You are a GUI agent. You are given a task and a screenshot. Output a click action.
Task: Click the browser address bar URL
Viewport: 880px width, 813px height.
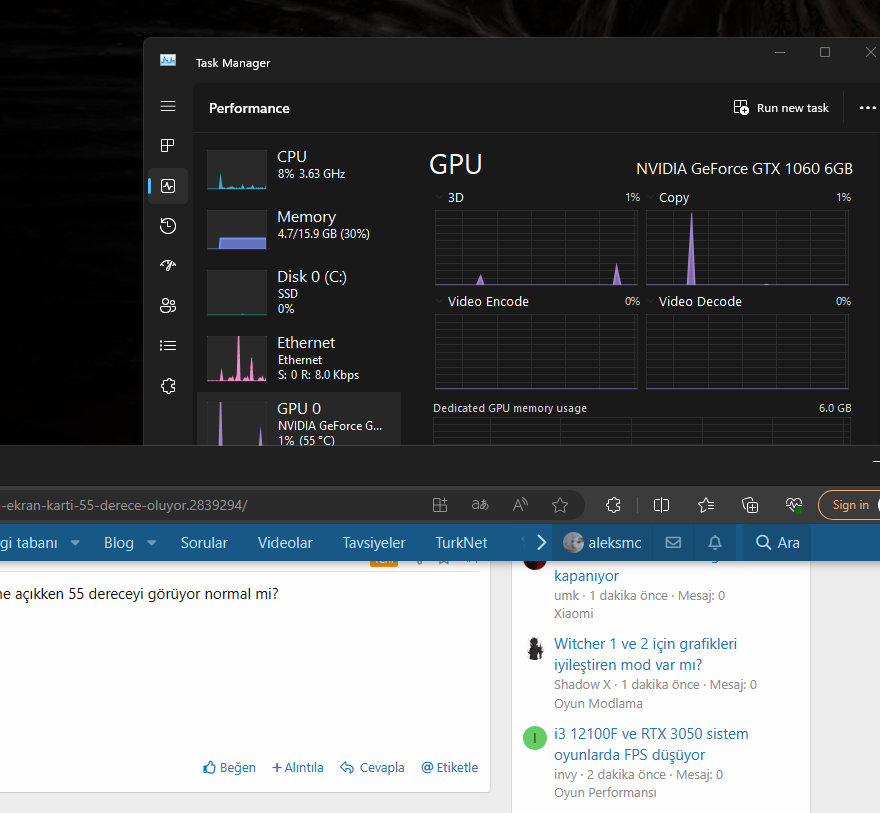point(124,505)
